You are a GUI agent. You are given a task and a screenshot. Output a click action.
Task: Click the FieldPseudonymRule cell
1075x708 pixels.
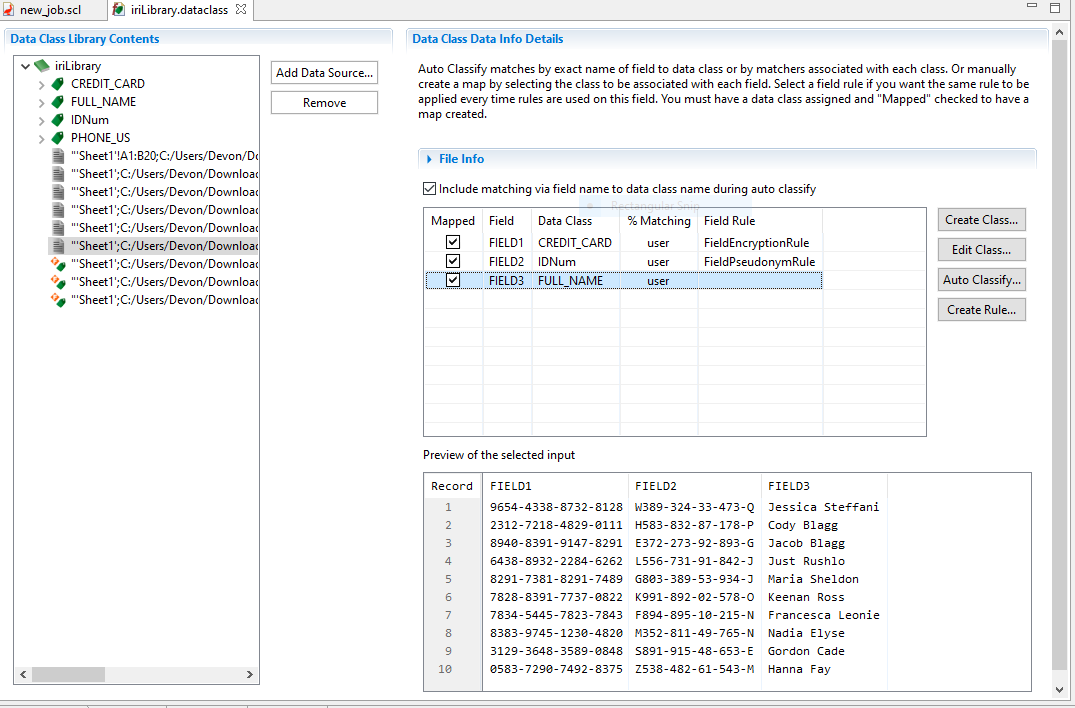coord(759,262)
